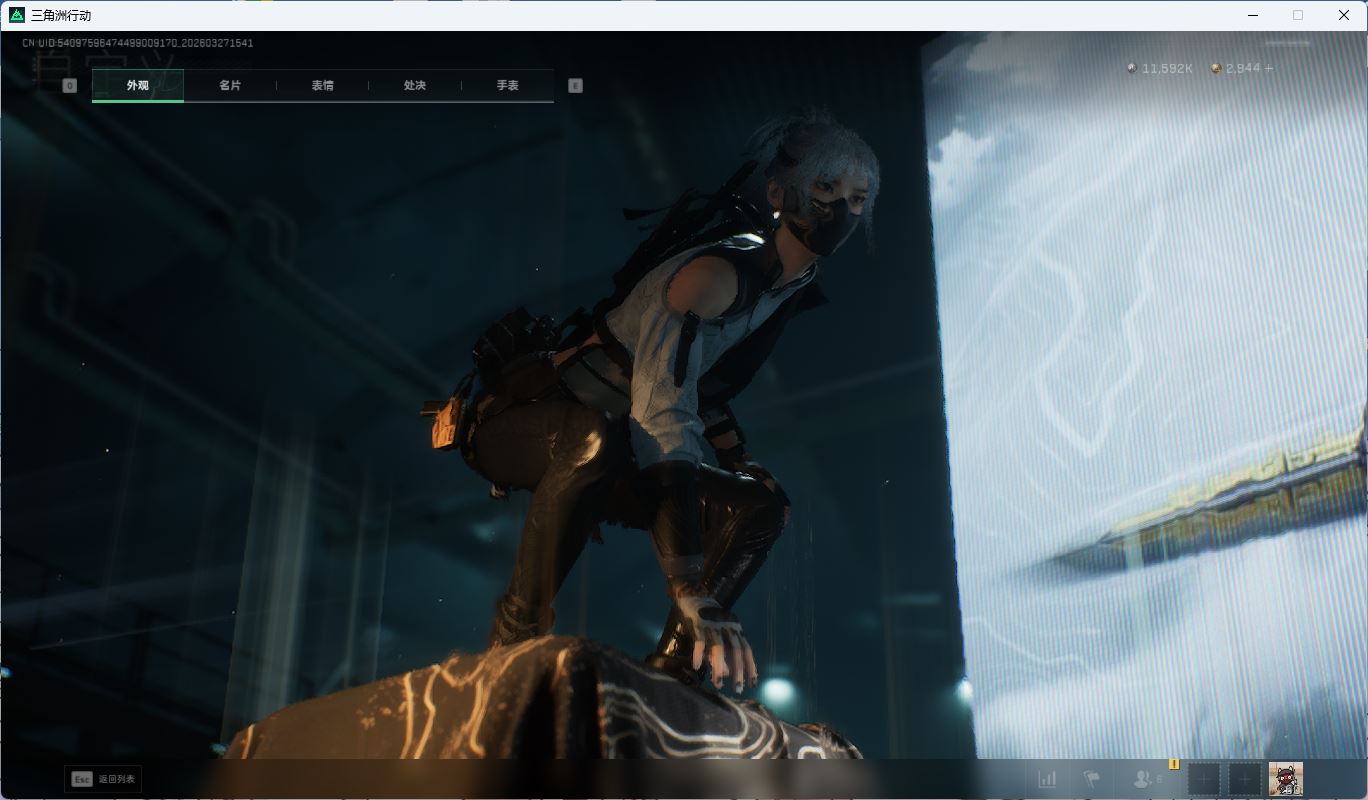Open the 手表 tab

tap(507, 86)
